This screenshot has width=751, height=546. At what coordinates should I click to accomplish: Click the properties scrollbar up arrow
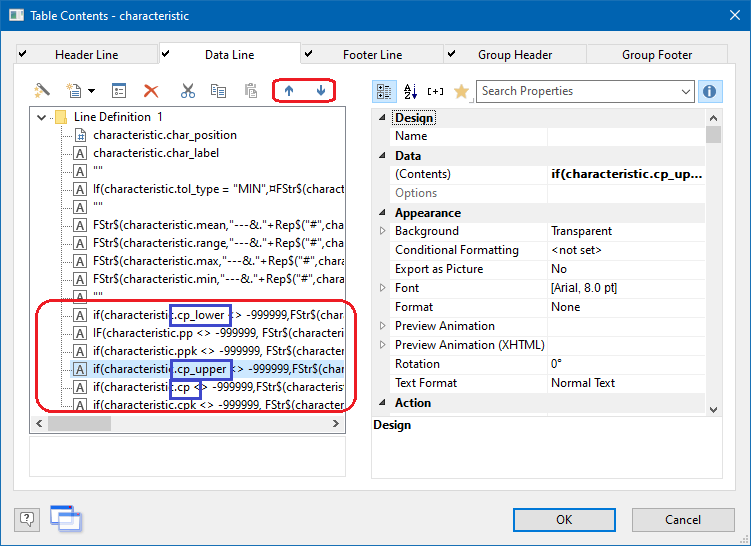(x=713, y=118)
